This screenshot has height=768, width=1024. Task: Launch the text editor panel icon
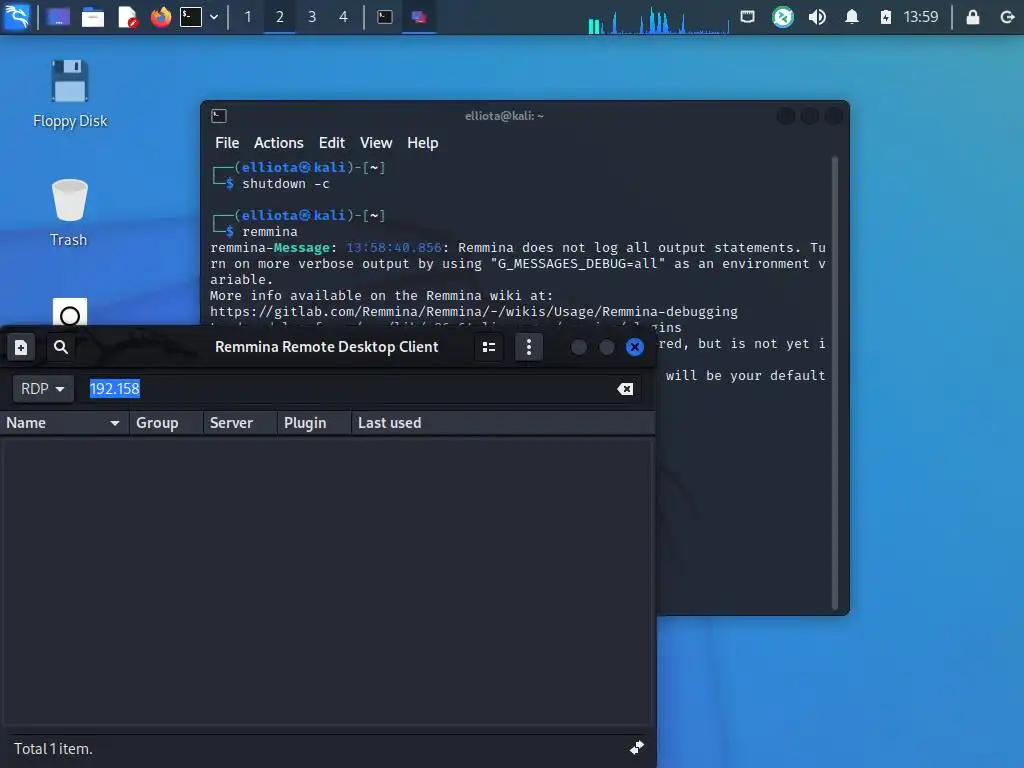[127, 17]
